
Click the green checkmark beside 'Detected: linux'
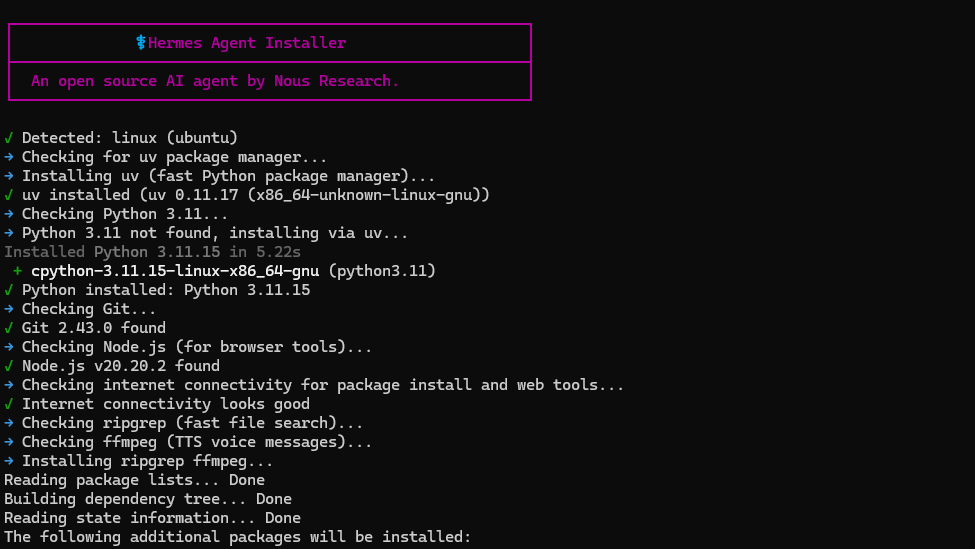tap(9, 137)
